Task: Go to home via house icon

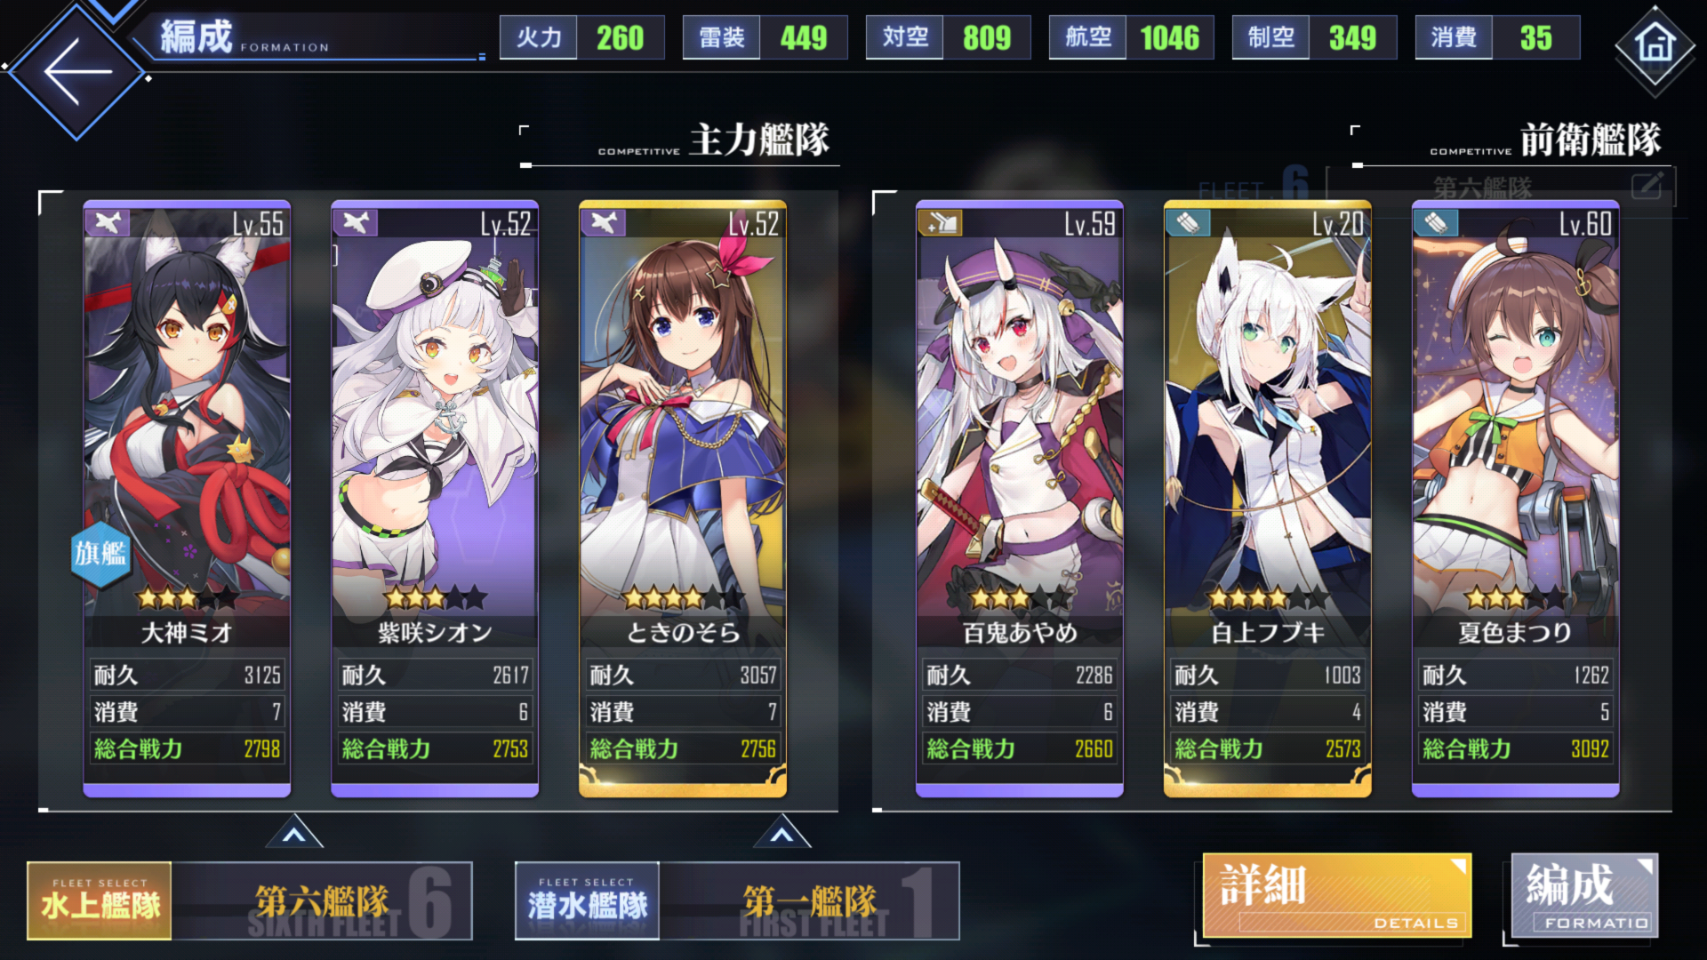Action: [x=1655, y=44]
